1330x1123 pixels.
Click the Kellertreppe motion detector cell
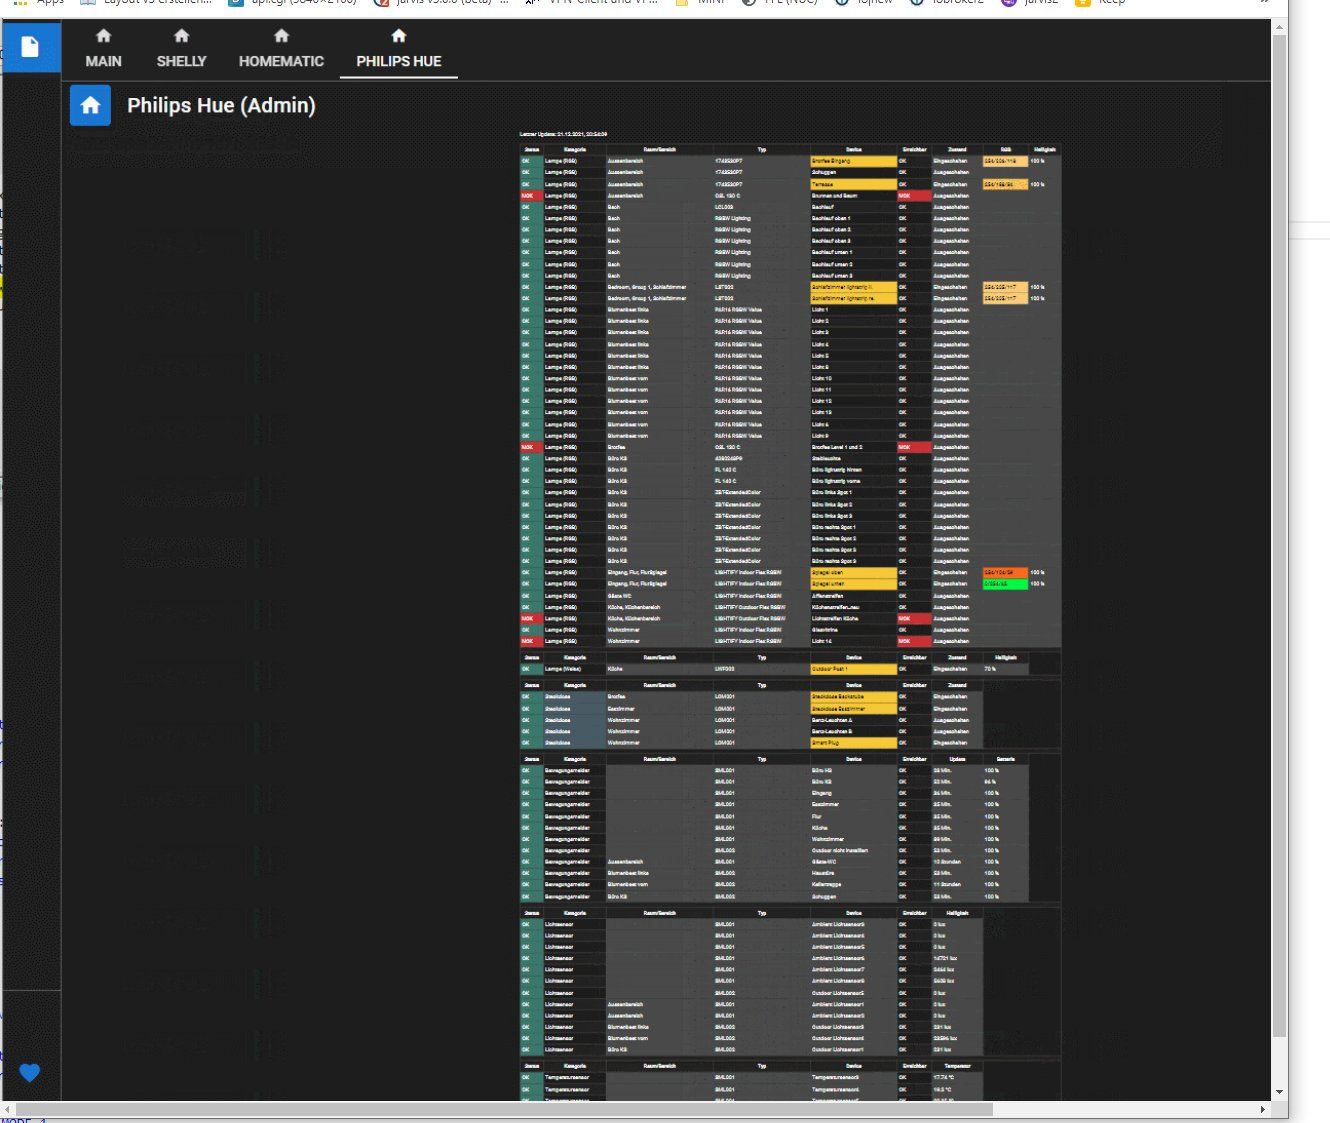[853, 885]
